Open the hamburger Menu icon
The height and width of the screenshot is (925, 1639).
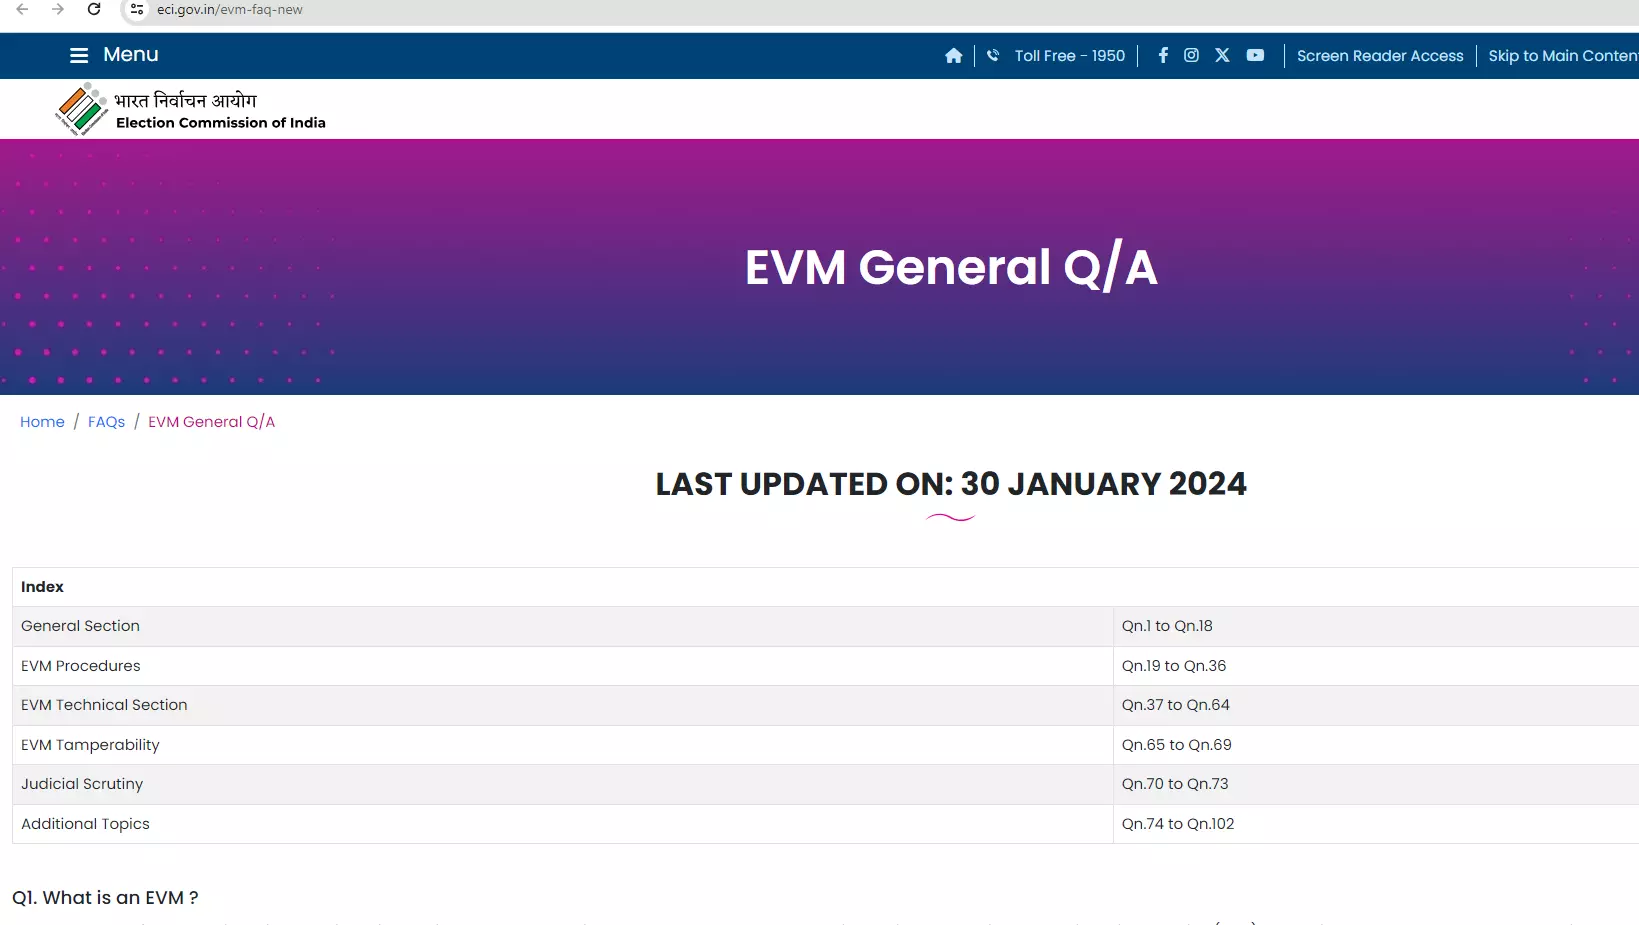pos(79,55)
